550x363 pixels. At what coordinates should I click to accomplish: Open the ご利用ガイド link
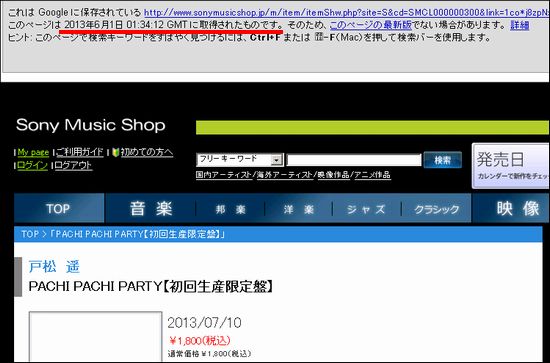click(x=80, y=152)
